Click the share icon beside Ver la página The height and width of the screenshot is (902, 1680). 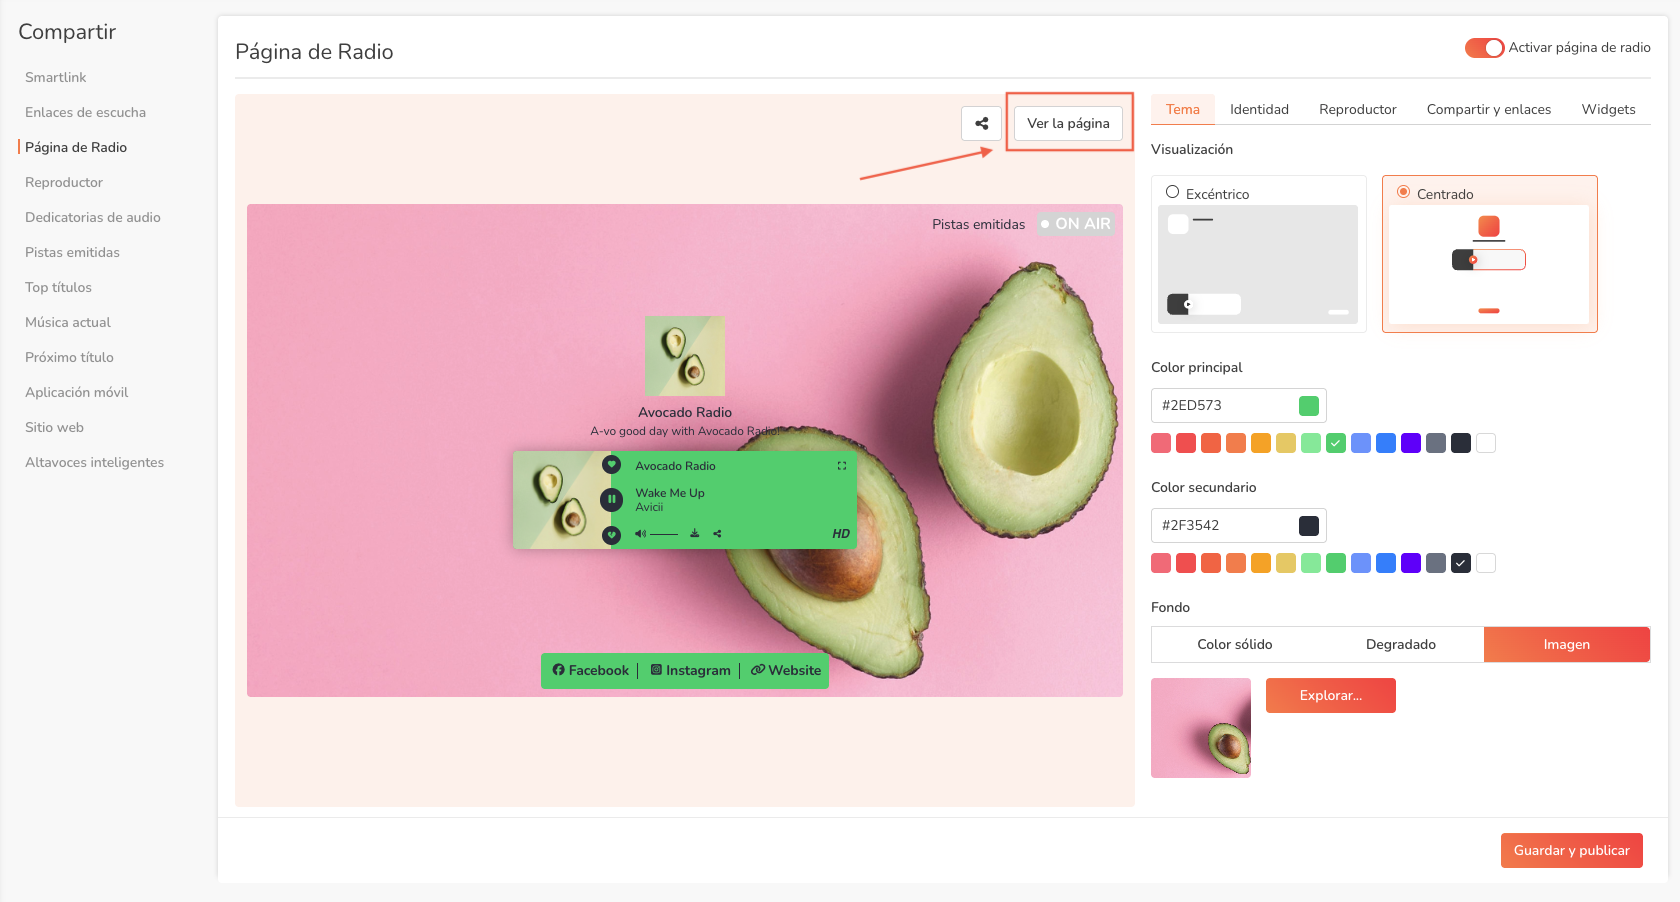click(x=981, y=124)
